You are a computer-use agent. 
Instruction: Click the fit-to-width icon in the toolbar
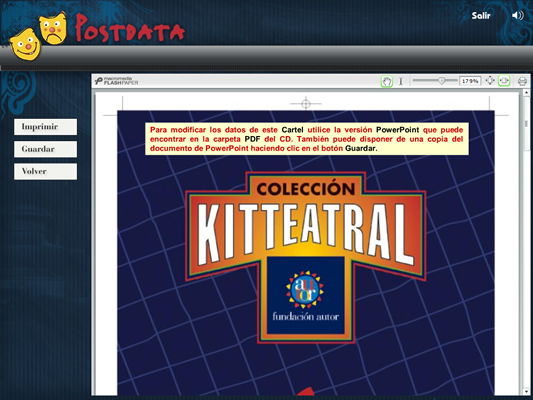click(504, 81)
